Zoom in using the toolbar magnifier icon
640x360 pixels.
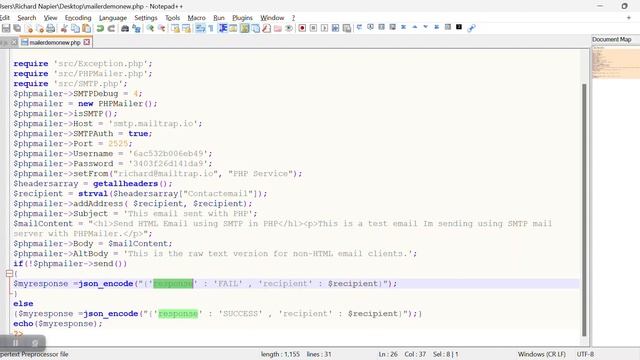click(150, 28)
